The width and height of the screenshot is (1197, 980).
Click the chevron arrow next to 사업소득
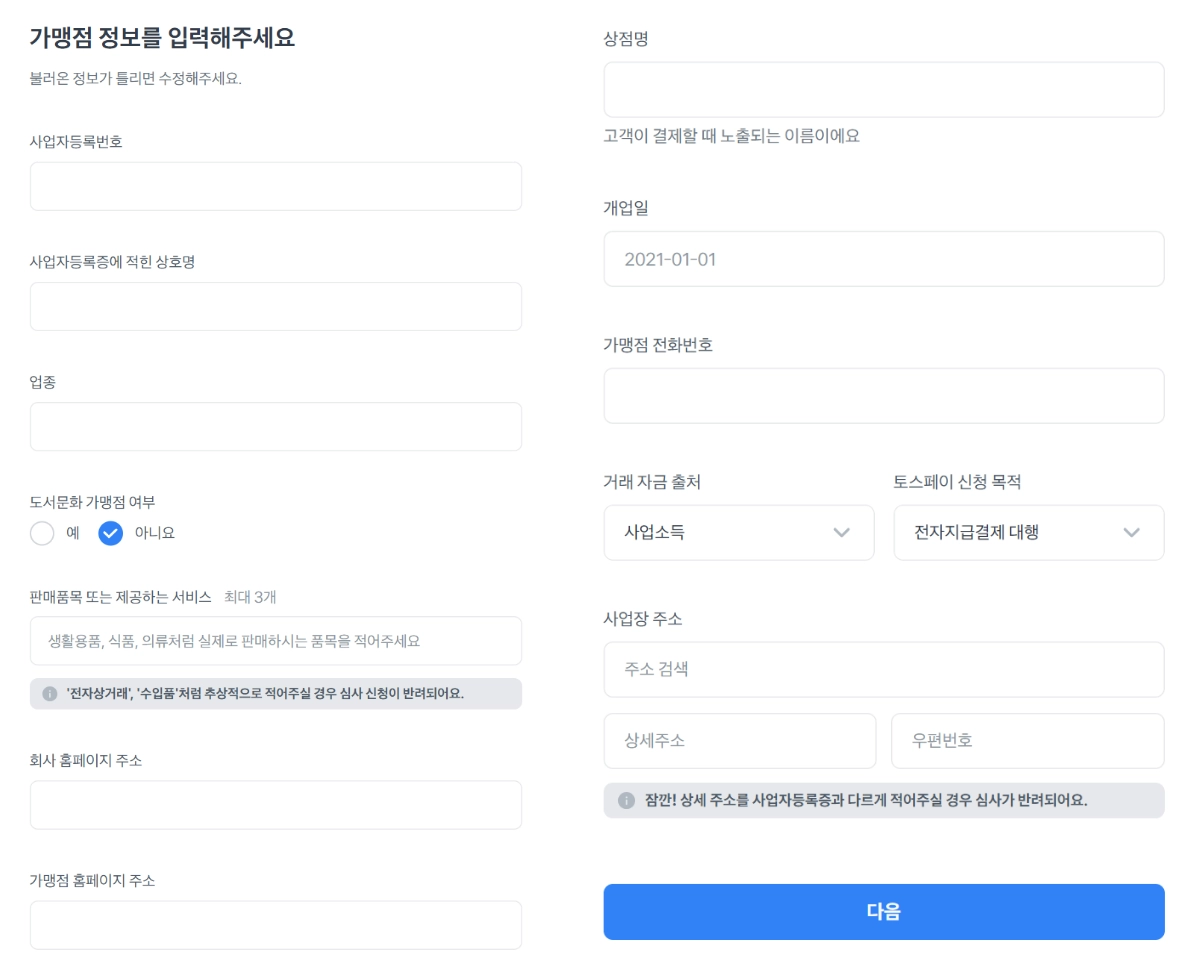841,532
